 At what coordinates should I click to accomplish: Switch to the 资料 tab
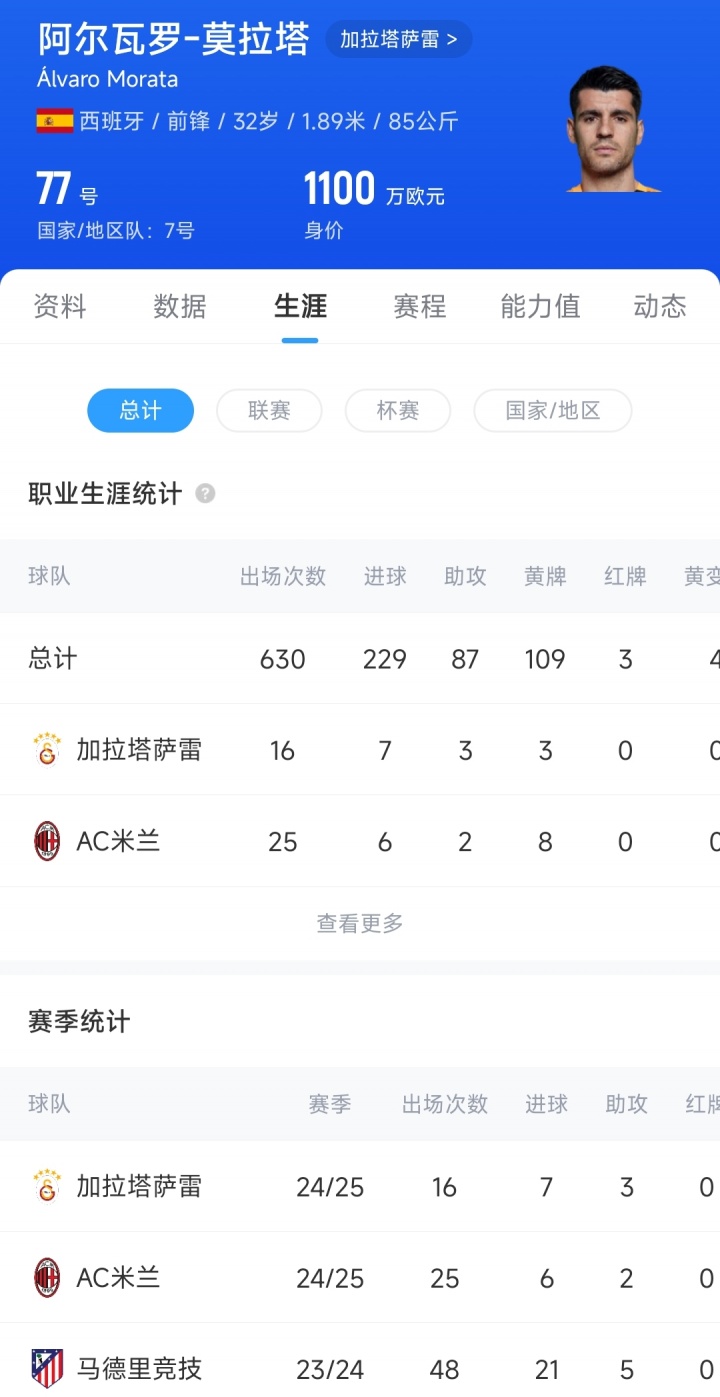pos(60,306)
